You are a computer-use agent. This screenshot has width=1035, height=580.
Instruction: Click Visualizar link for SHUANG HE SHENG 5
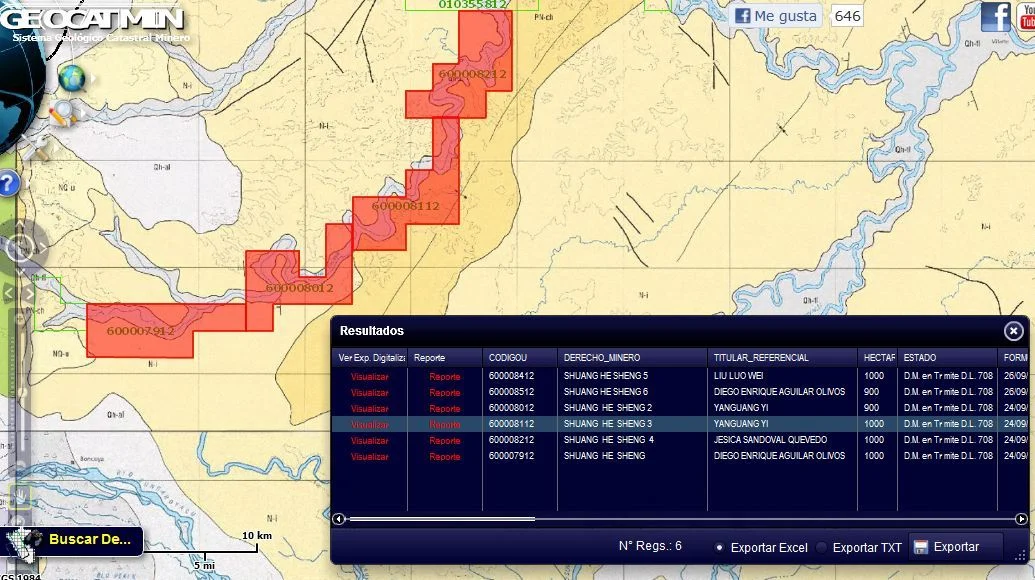[370, 376]
